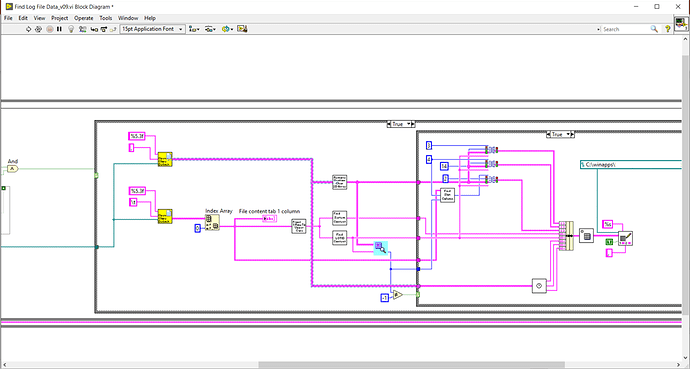Toggle Highlight Execution light bulb
The height and width of the screenshot is (369, 690).
click(x=71, y=29)
